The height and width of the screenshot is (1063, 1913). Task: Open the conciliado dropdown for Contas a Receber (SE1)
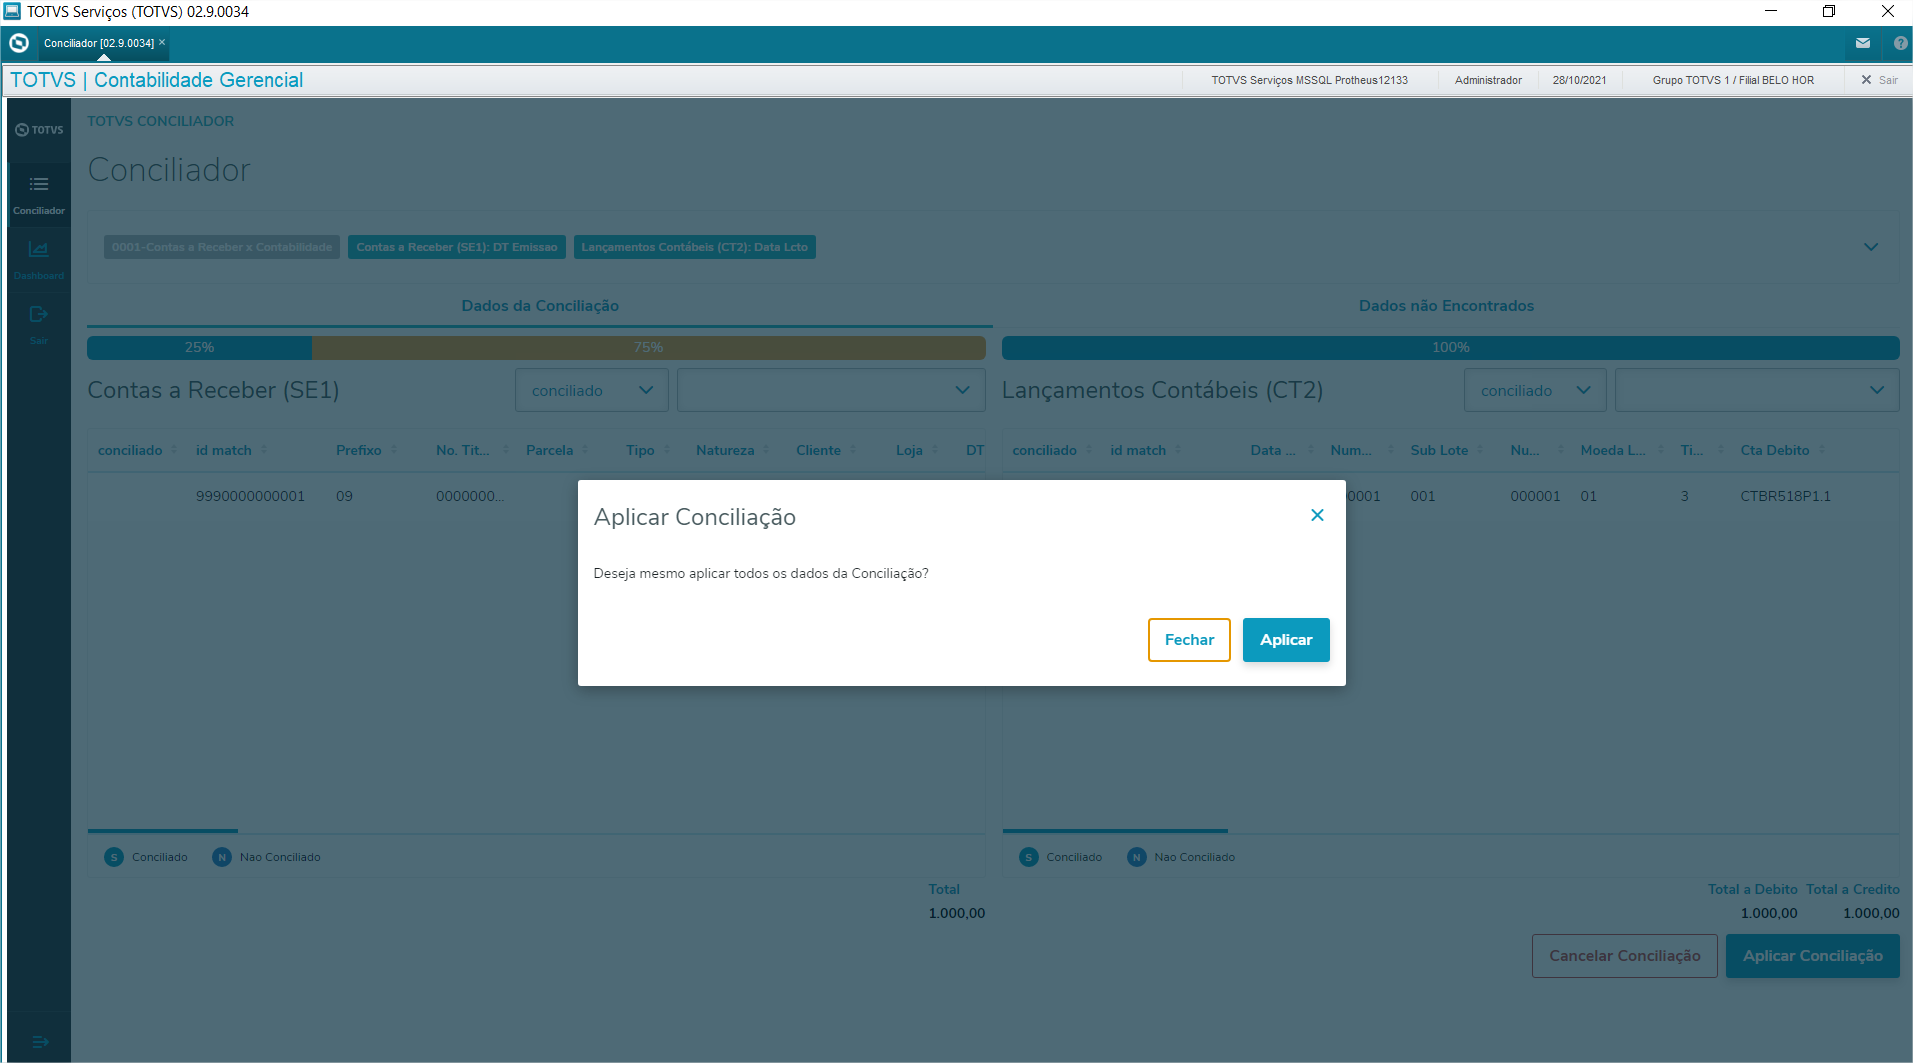click(592, 390)
